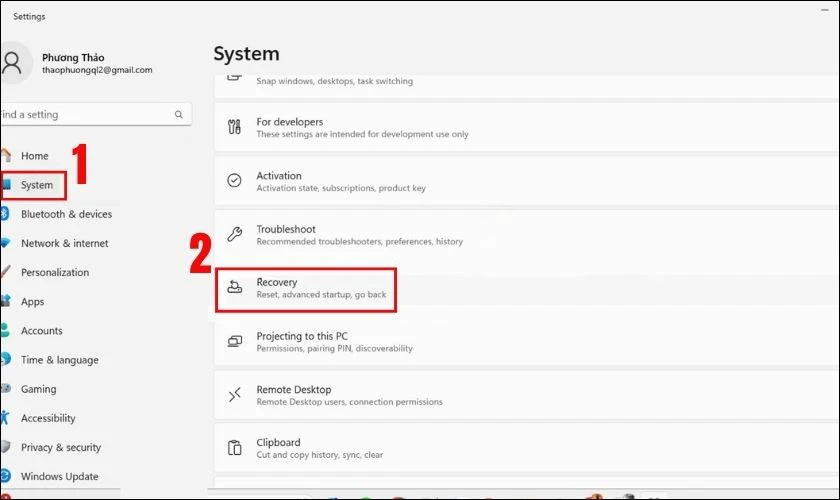Open the Home settings page

point(35,156)
